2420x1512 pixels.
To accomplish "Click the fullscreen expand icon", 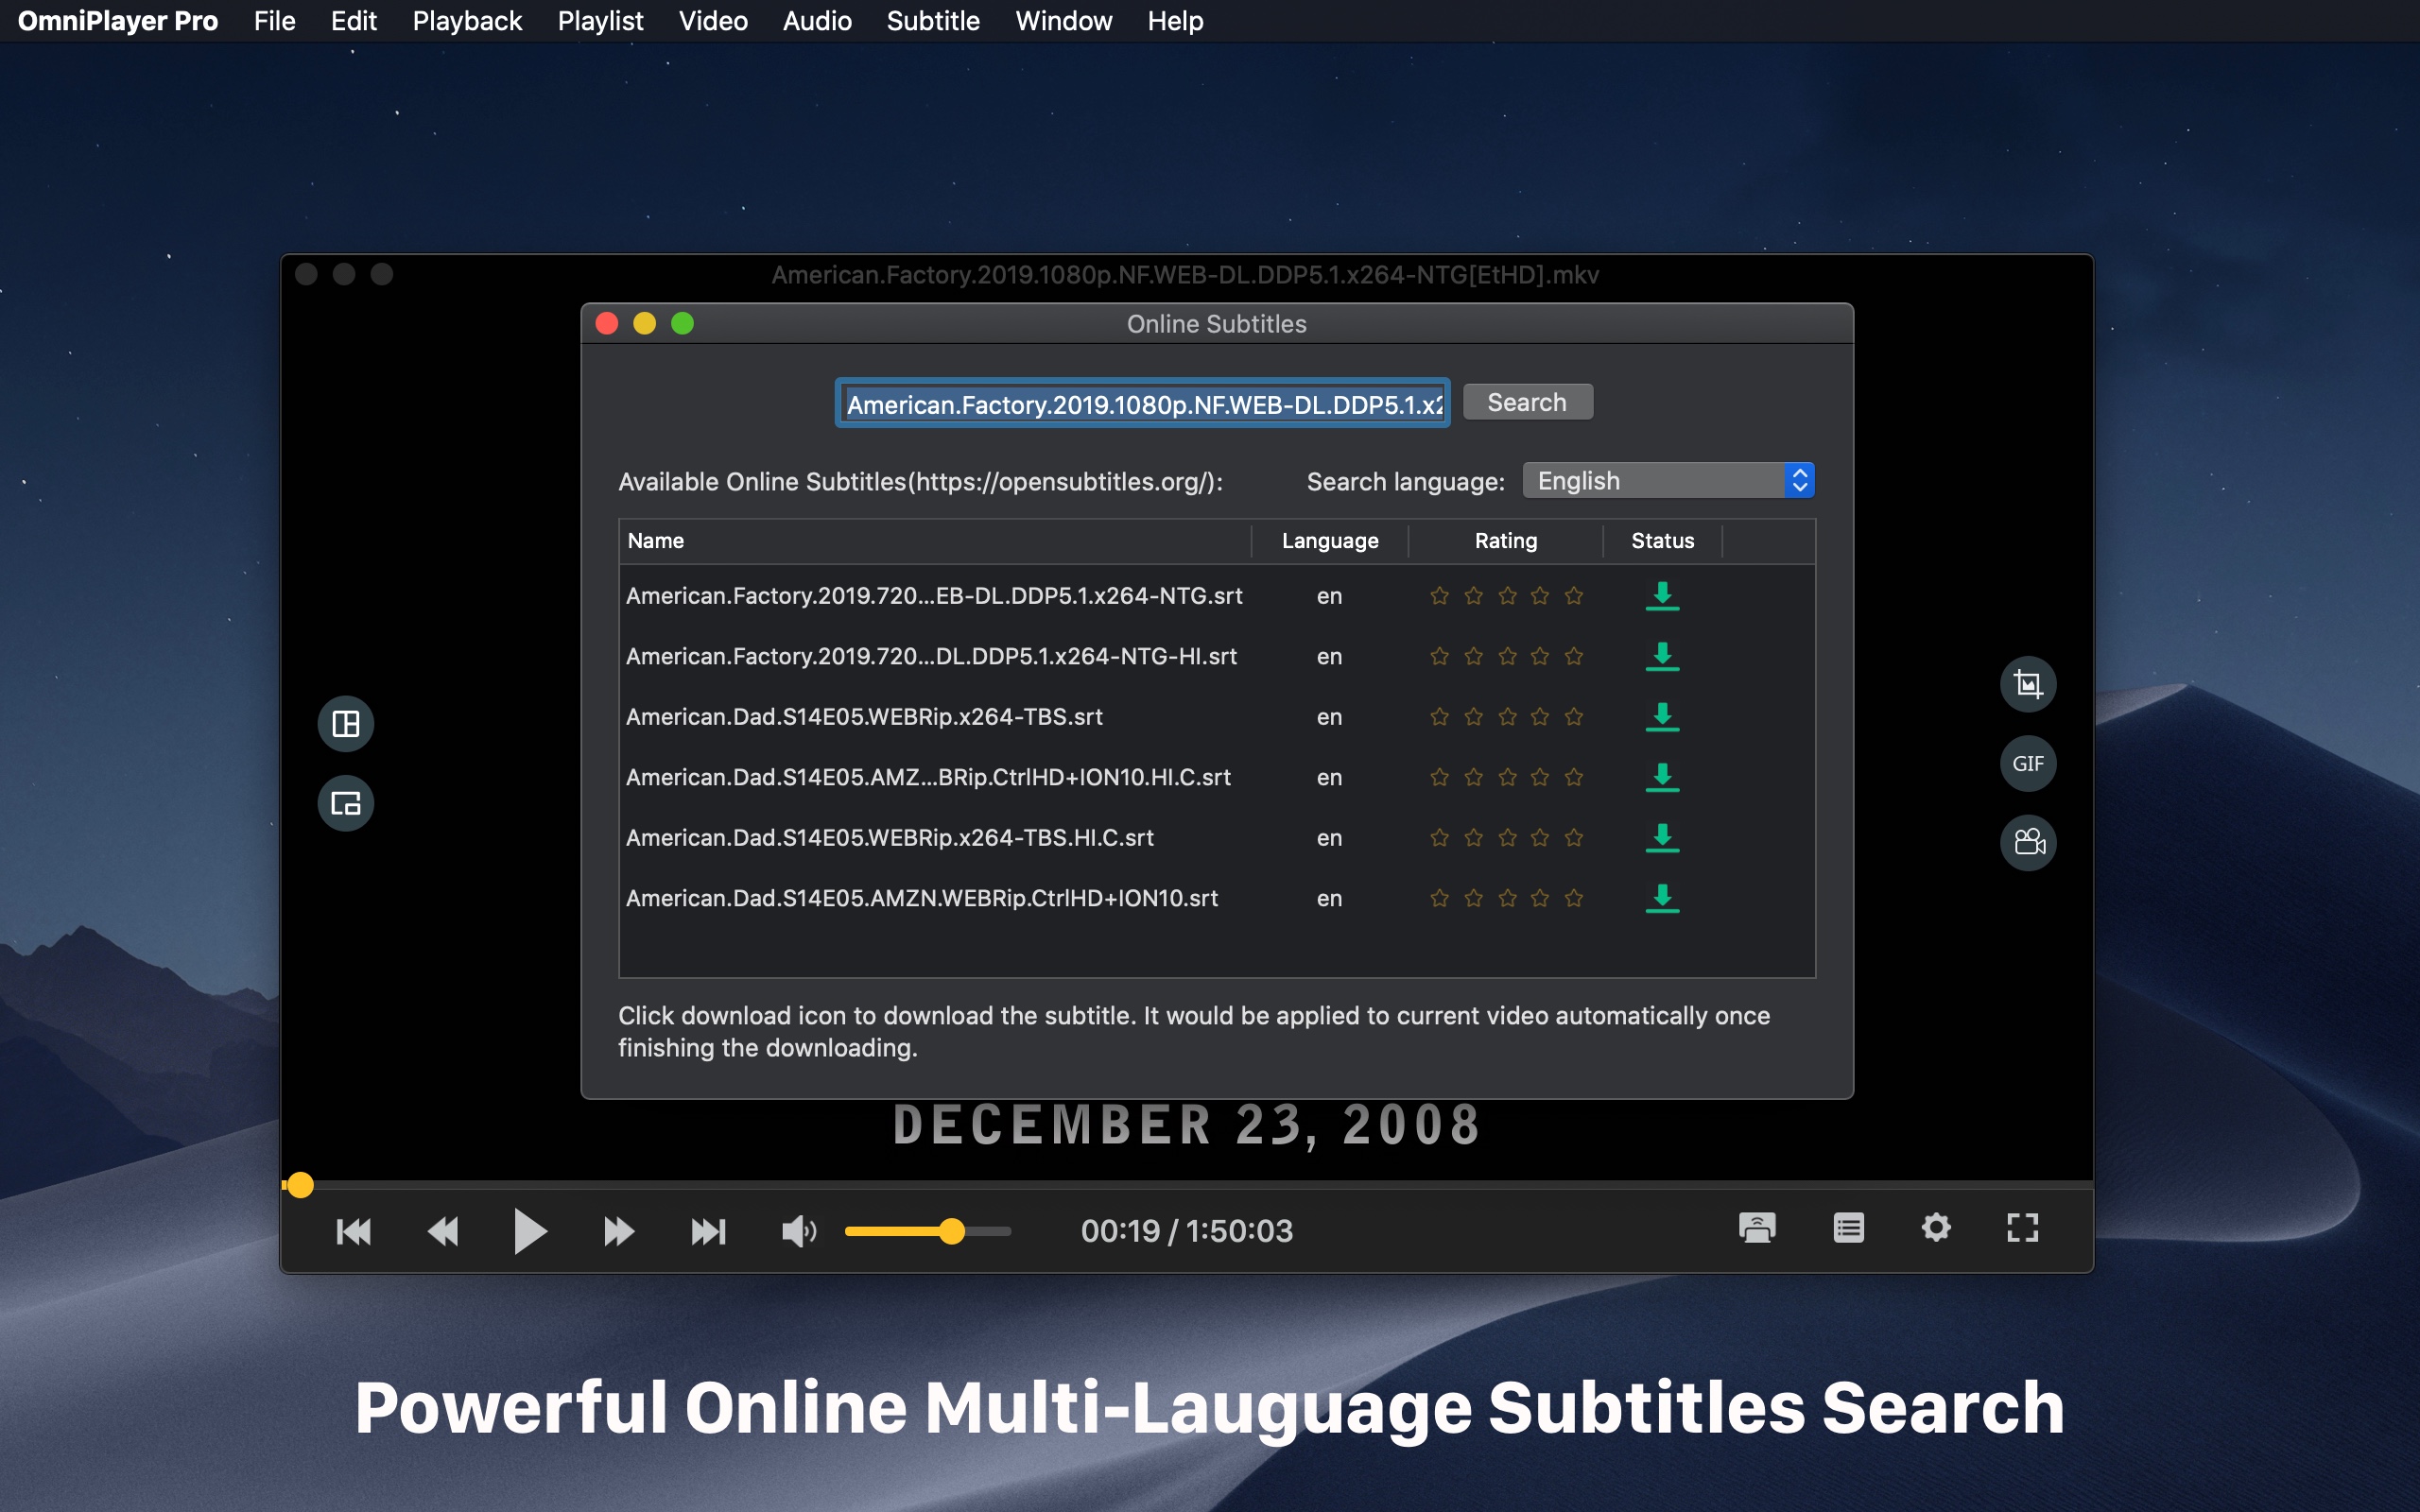I will (2023, 1229).
